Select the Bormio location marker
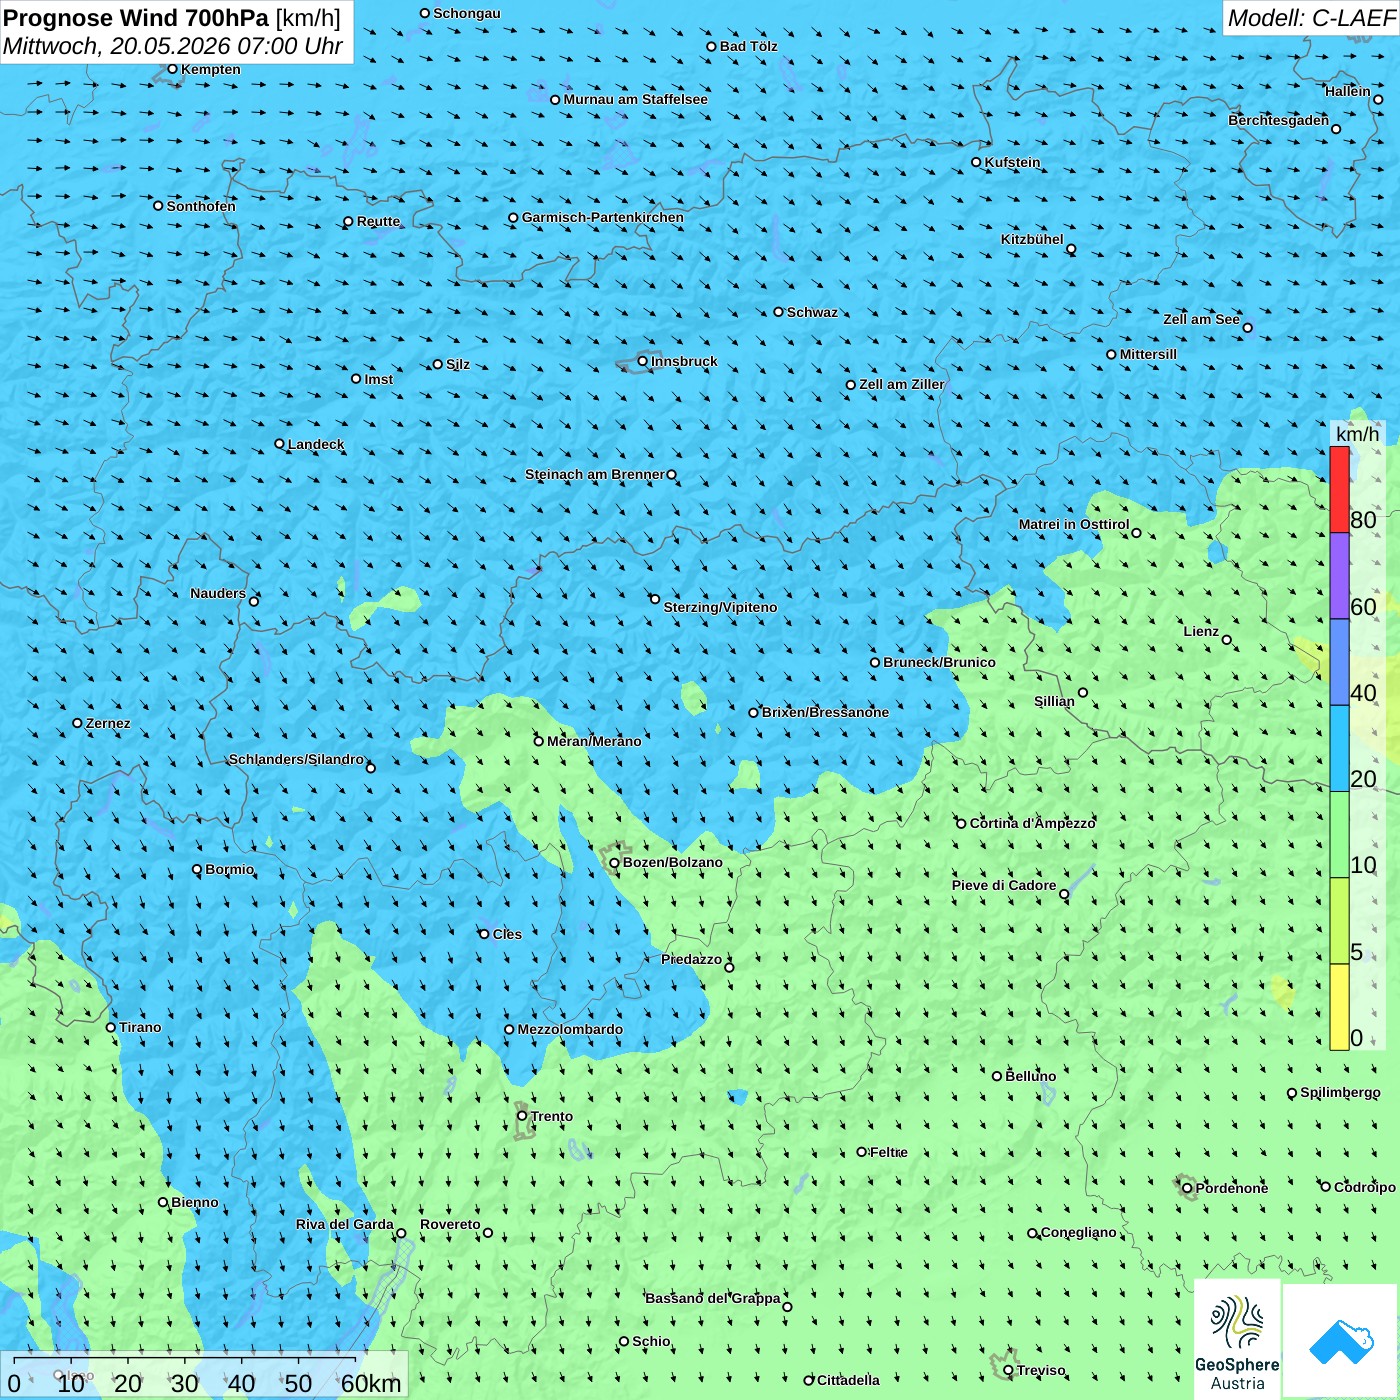 pyautogui.click(x=197, y=869)
